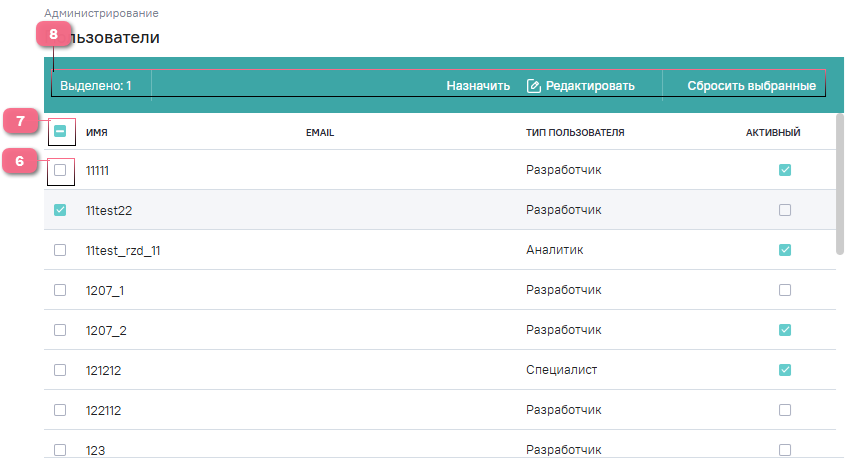This screenshot has width=846, height=459.
Task: Select the row checkbox for user 11111
Action: 60,171
